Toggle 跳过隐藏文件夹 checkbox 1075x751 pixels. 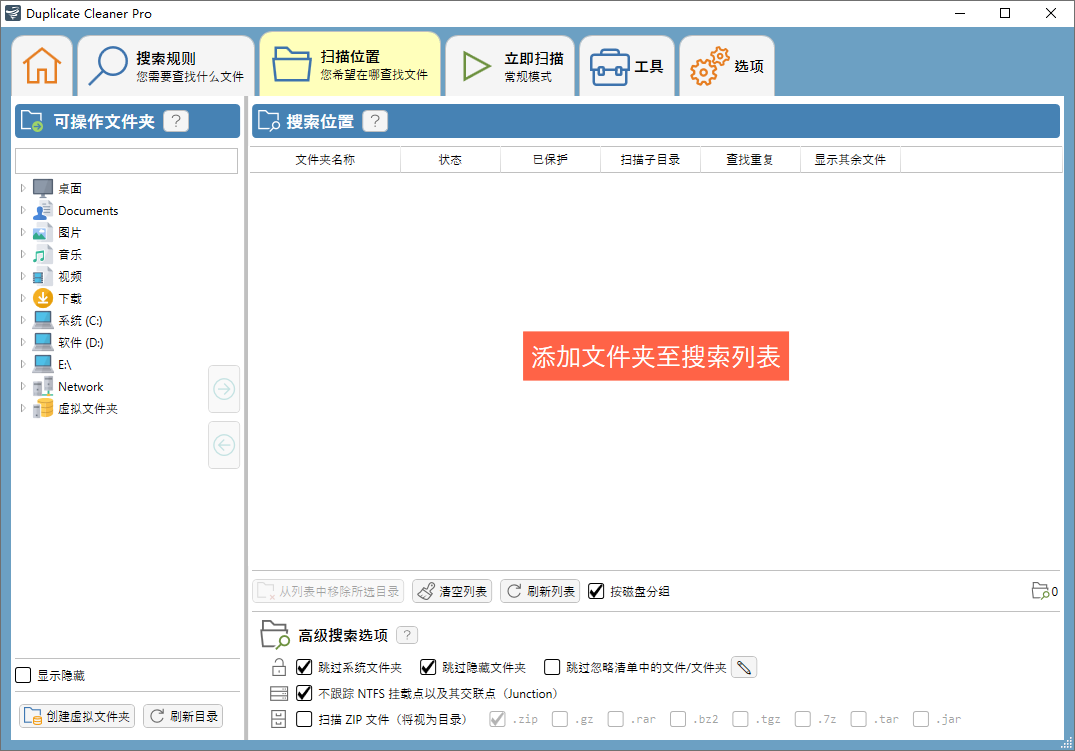428,667
